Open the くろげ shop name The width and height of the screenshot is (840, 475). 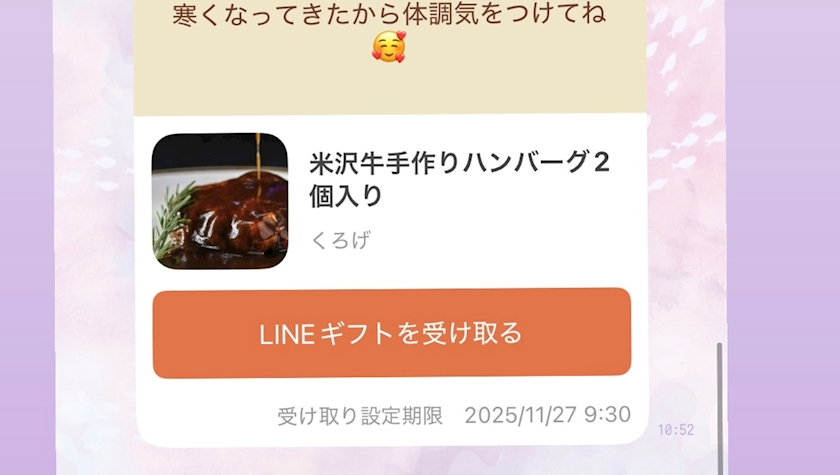[x=340, y=240]
